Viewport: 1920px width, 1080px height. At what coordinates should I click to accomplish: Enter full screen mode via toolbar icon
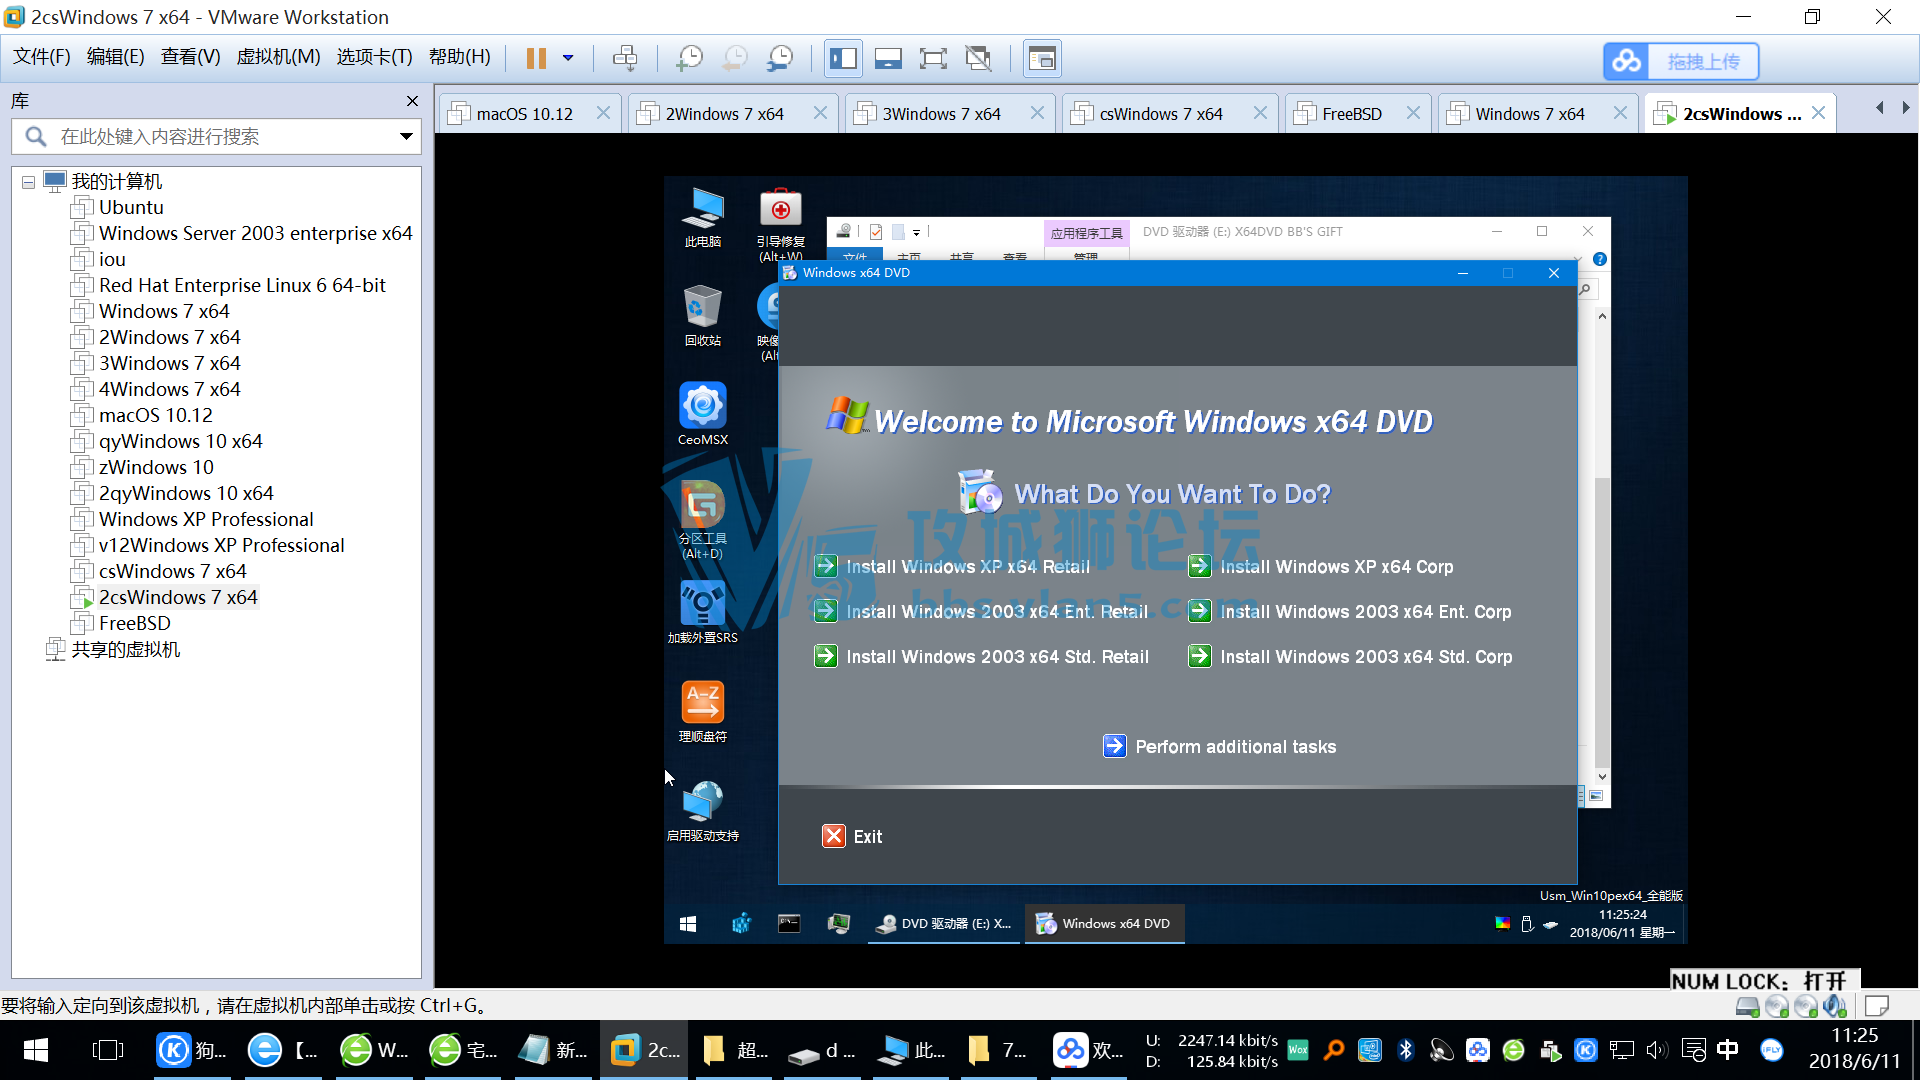point(933,58)
